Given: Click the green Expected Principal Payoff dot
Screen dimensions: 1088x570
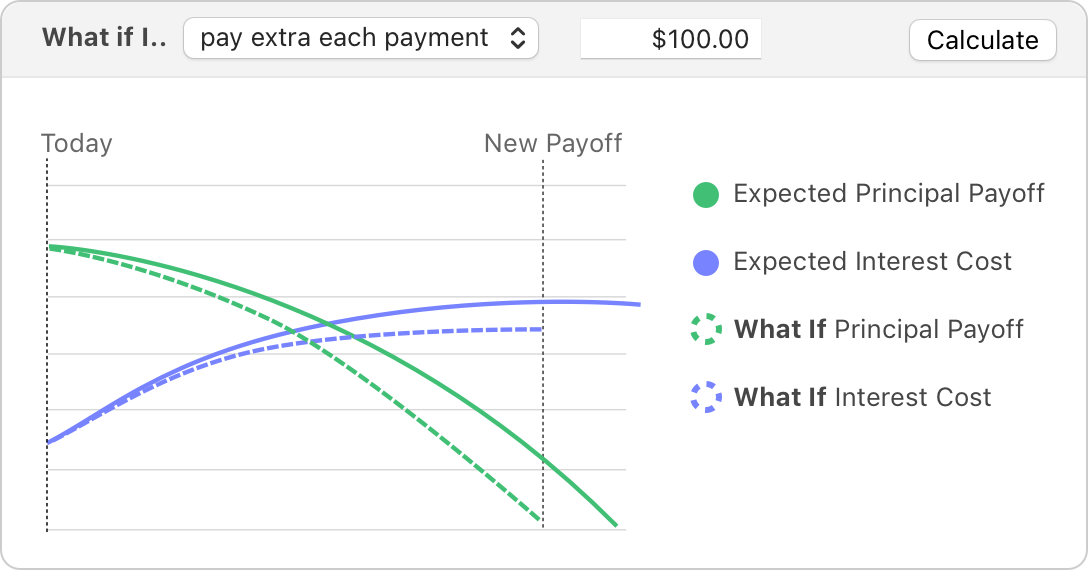Looking at the screenshot, I should [x=706, y=195].
